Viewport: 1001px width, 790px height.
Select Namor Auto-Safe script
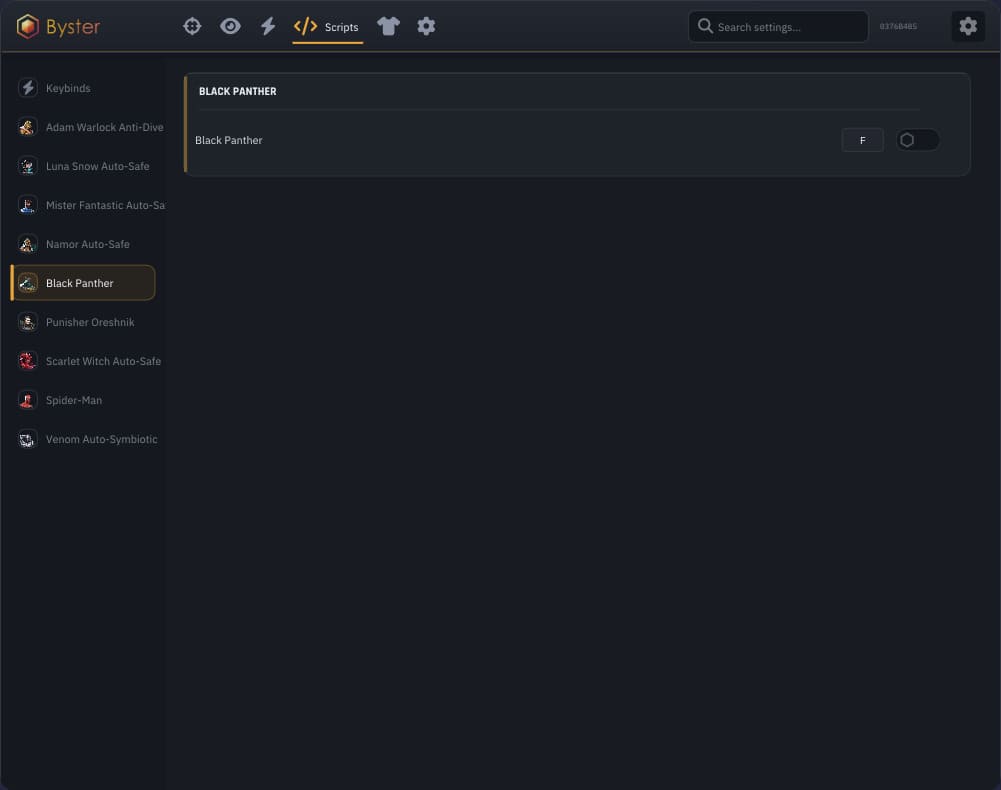pyautogui.click(x=83, y=244)
